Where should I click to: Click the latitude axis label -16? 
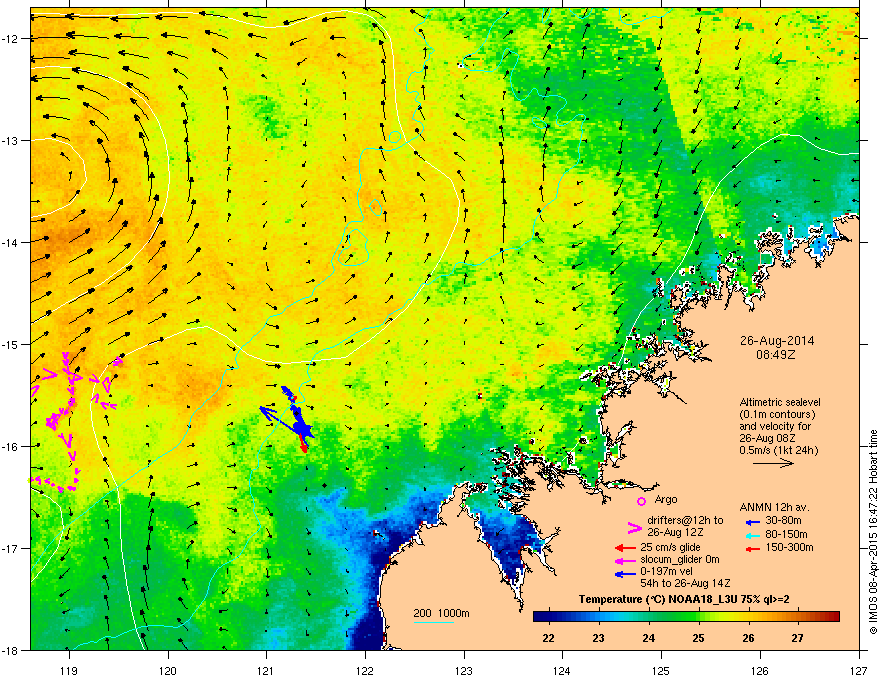tap(11, 447)
